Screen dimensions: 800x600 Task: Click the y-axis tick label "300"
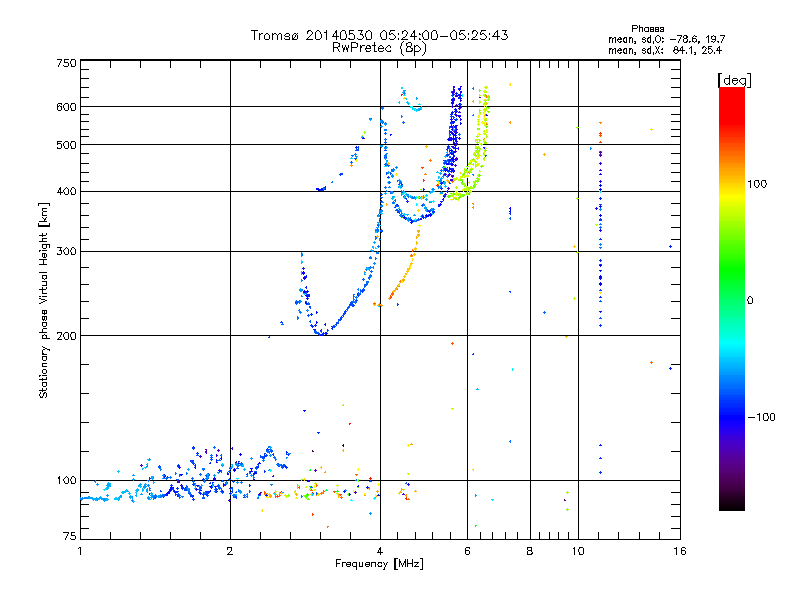click(67, 252)
